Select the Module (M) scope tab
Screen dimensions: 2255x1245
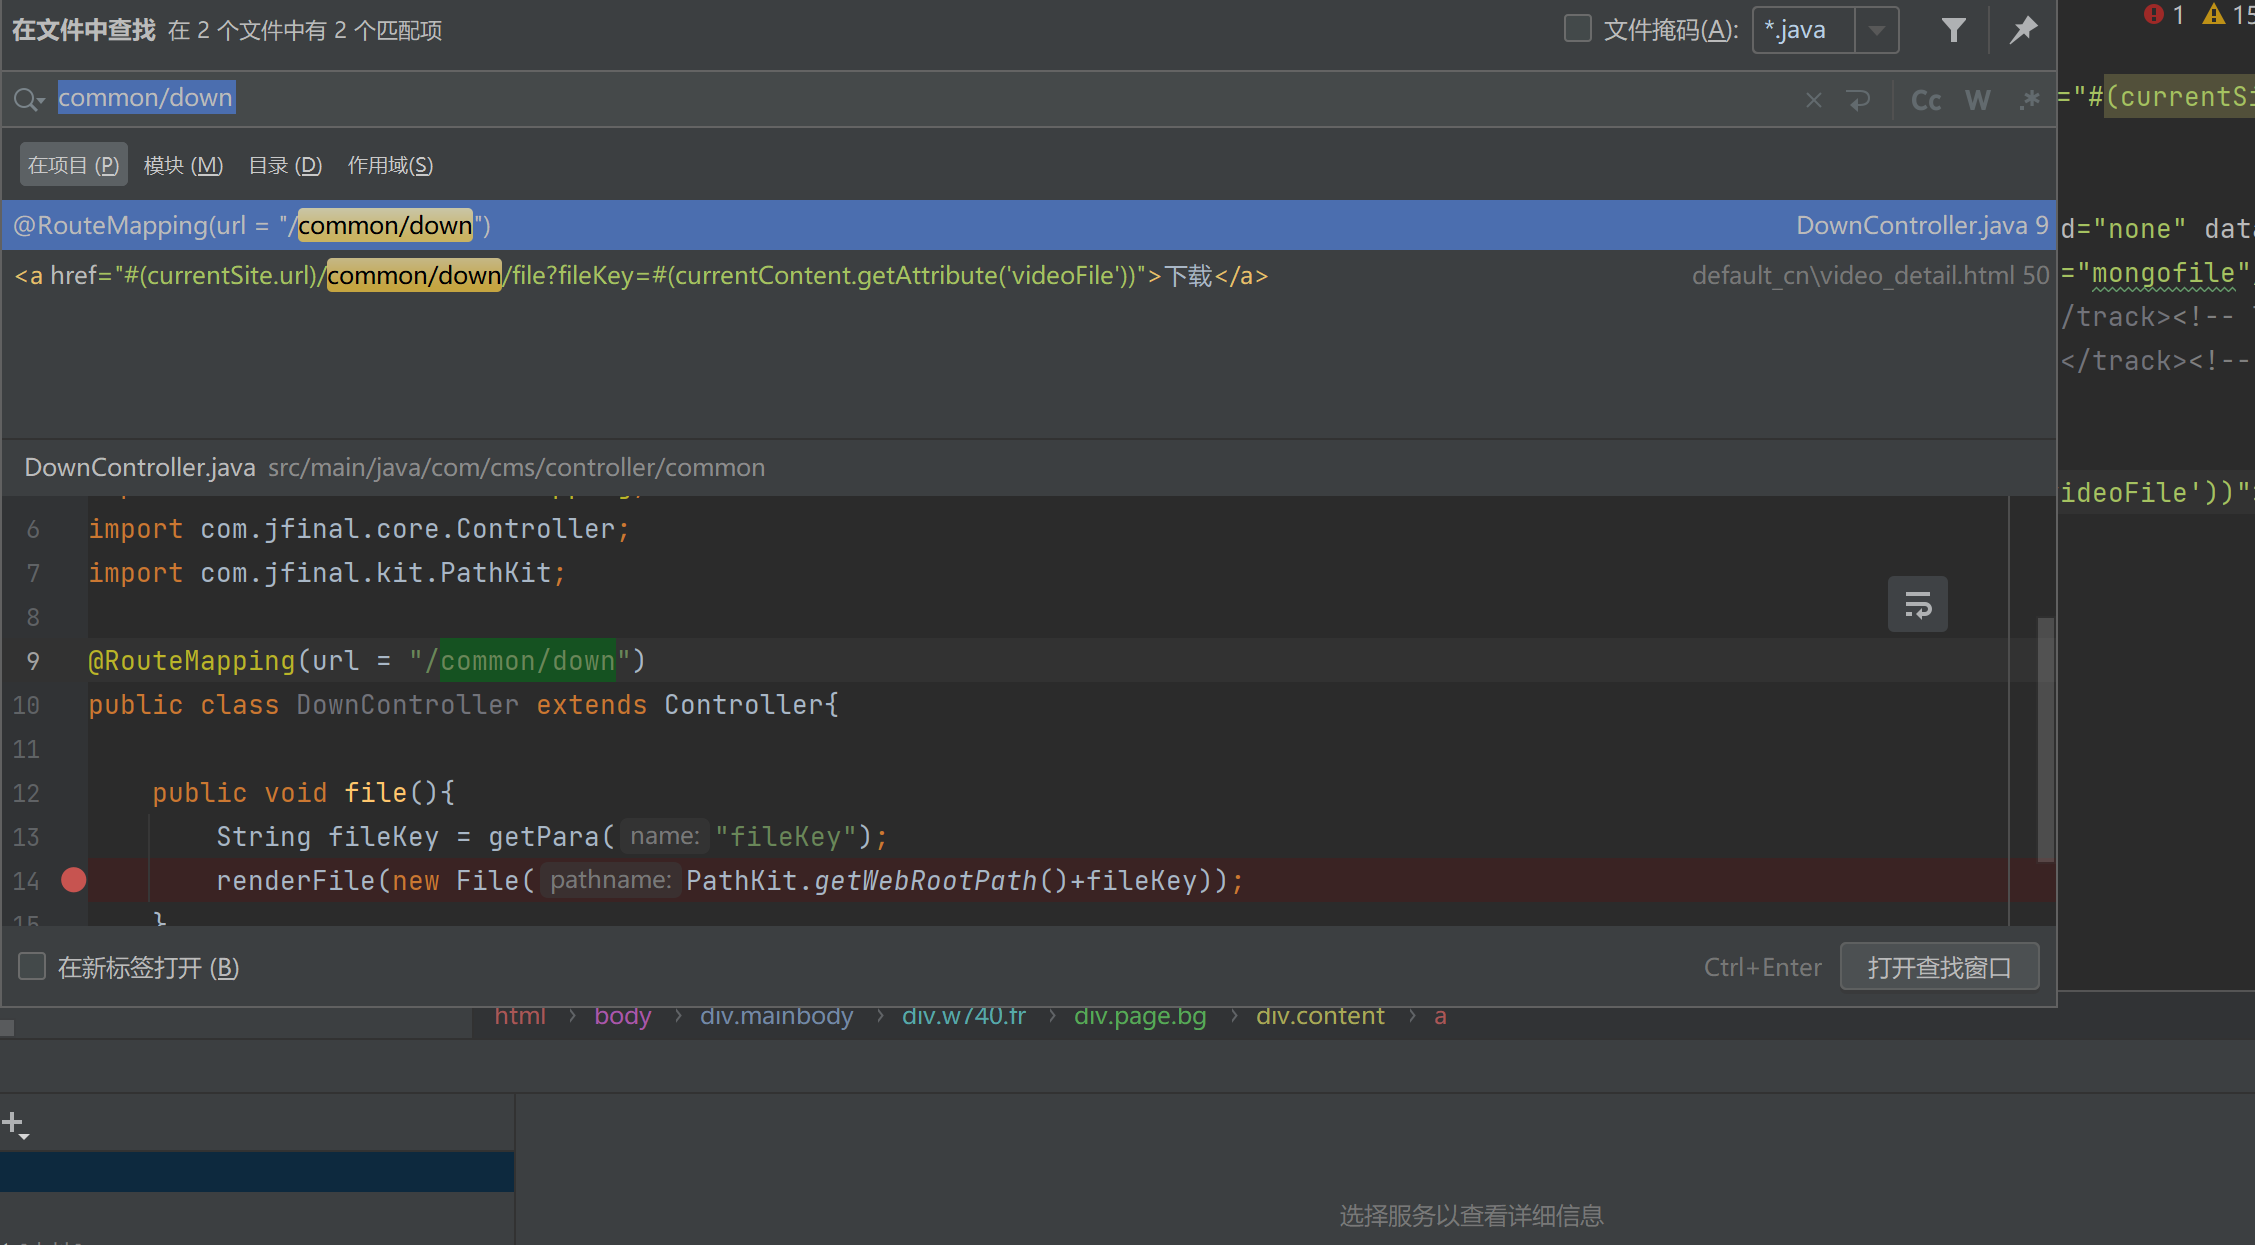tap(183, 165)
